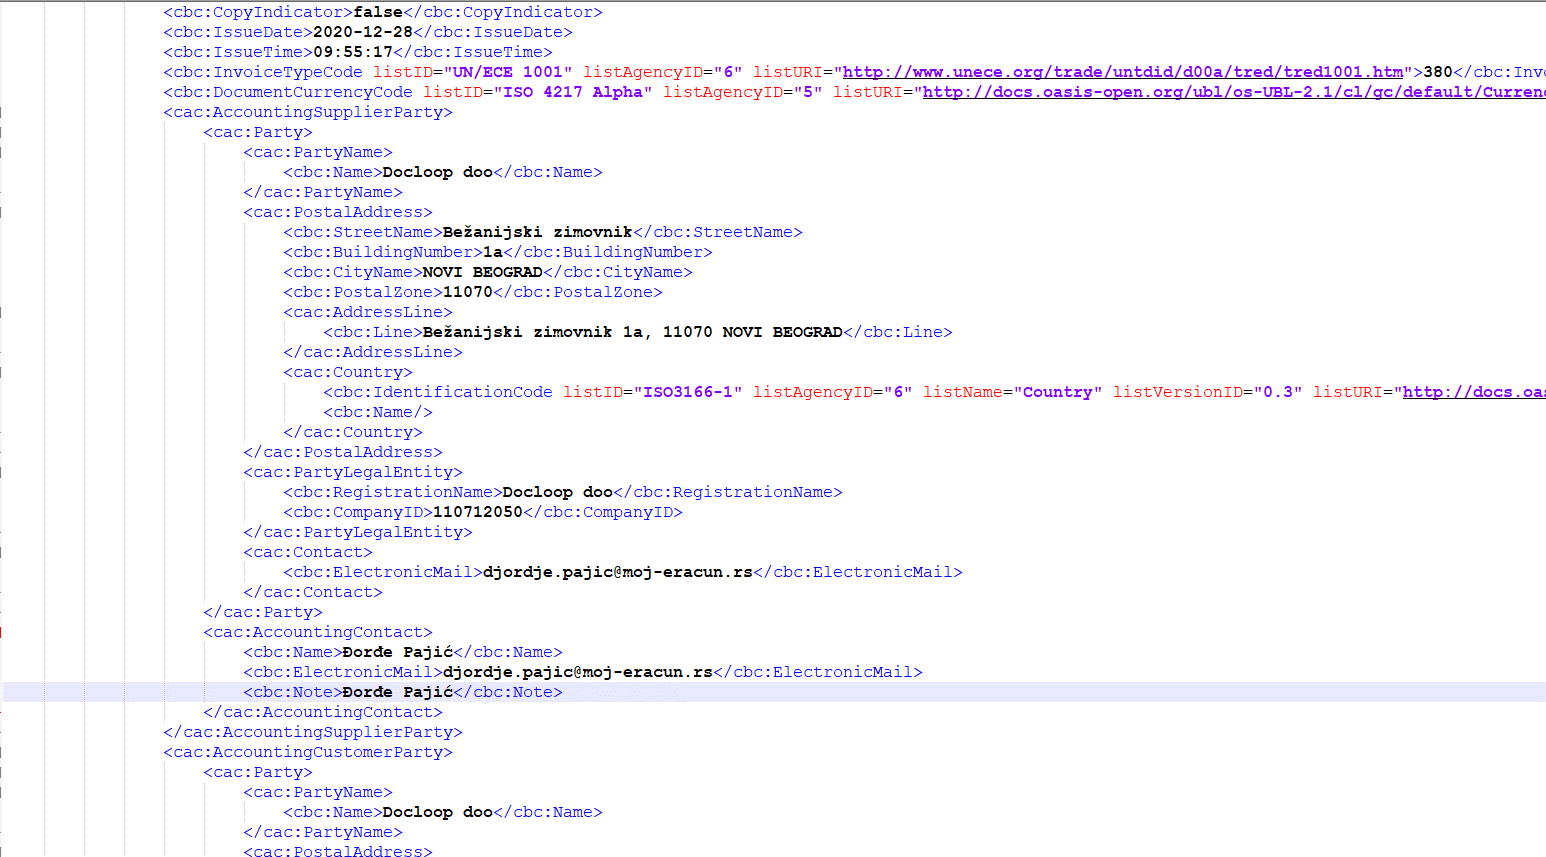Open the docs.oasis-open.org listURI link in DocumentCurrencyCode line

tap(1234, 92)
